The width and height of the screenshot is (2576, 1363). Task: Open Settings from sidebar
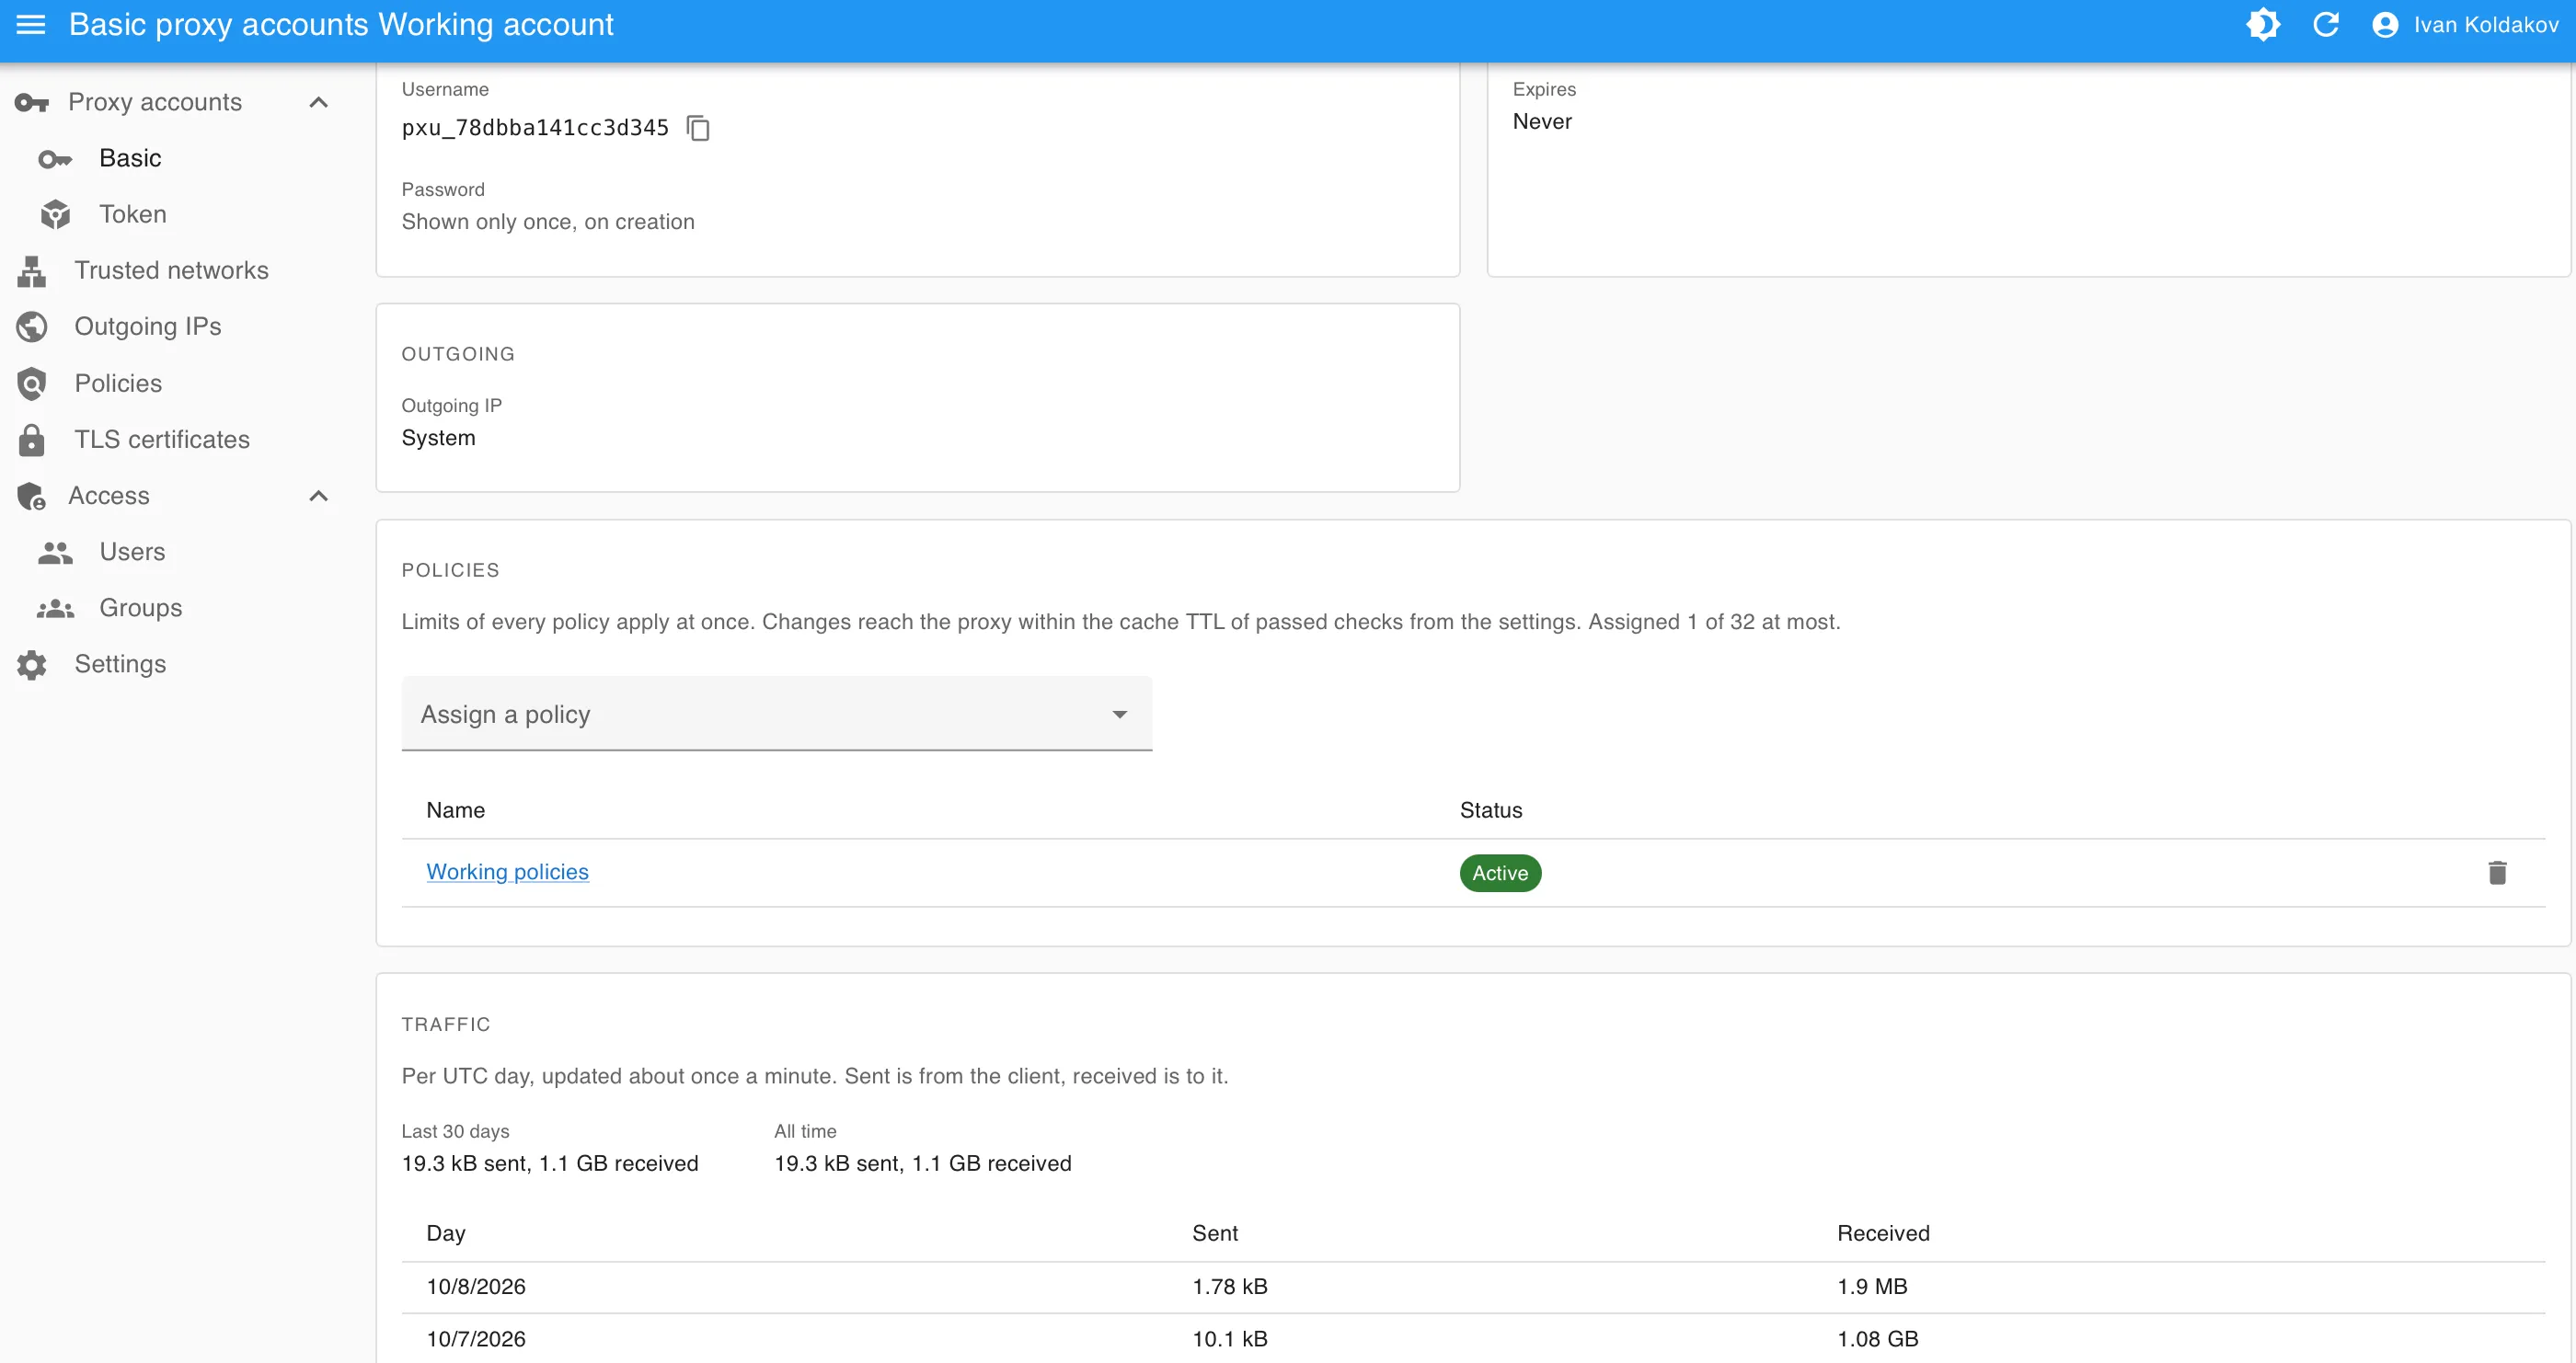pos(120,664)
